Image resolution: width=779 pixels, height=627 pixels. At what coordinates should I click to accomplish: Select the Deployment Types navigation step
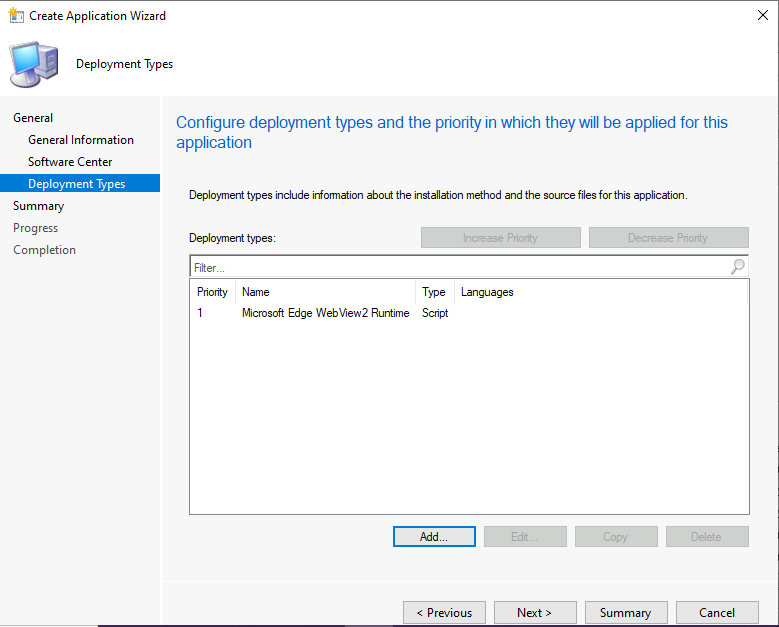[x=80, y=183]
